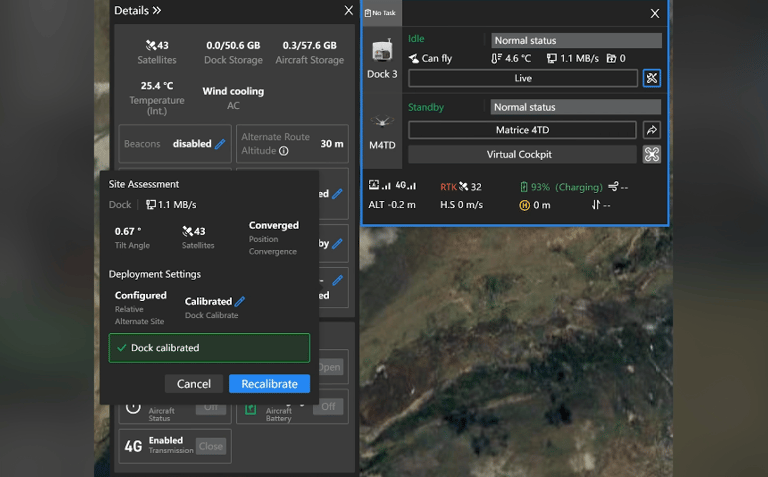Click the Idle dock status label
Screen dimensions: 768x477
(416, 39)
